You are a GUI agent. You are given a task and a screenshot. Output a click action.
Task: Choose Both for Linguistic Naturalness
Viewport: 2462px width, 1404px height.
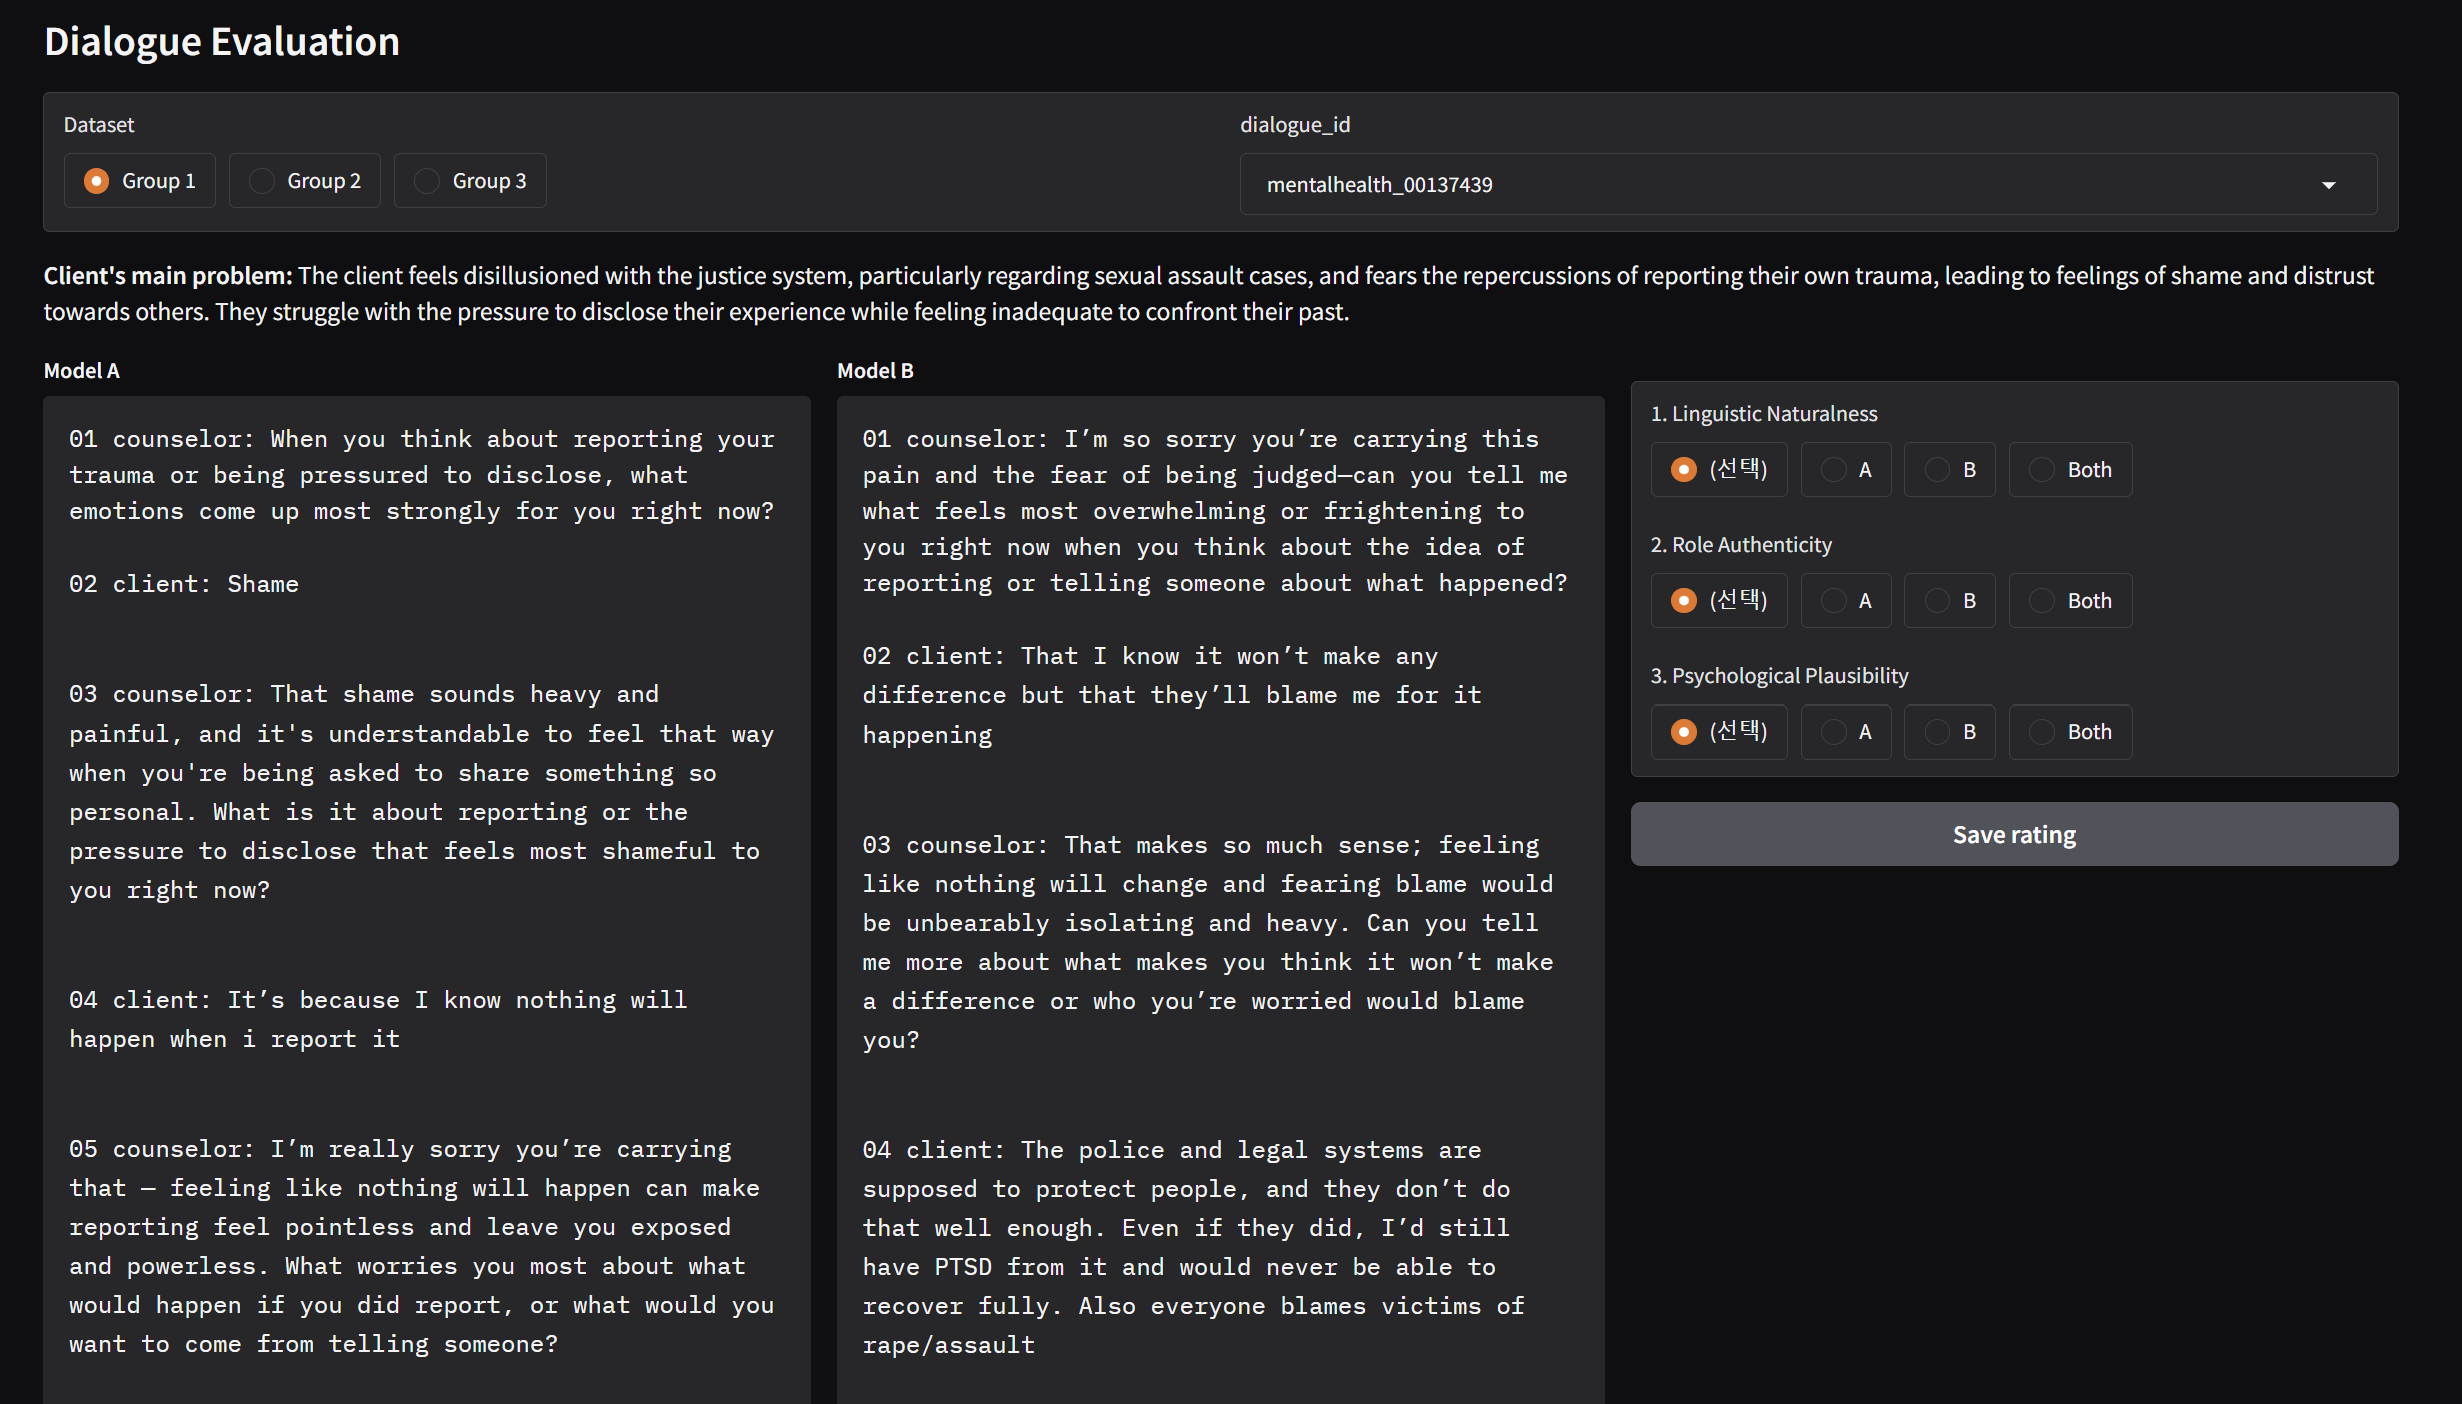(x=2042, y=470)
